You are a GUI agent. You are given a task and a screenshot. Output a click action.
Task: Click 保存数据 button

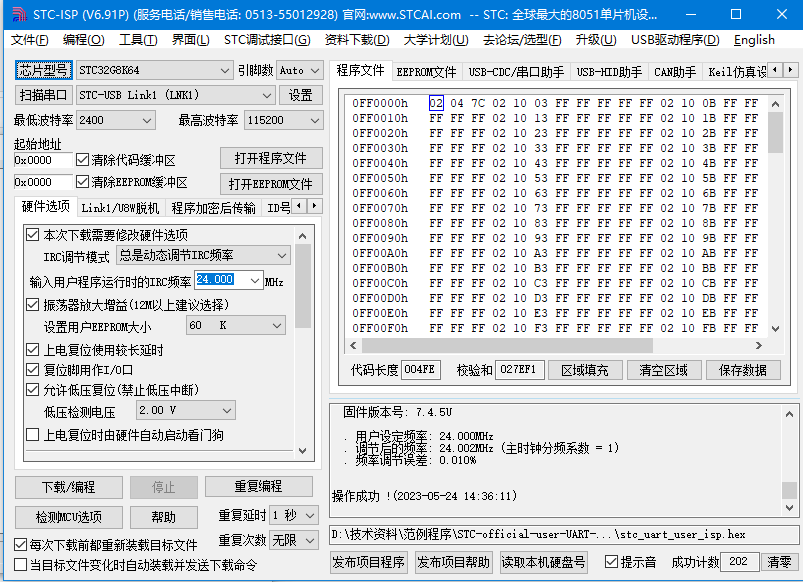(x=743, y=370)
